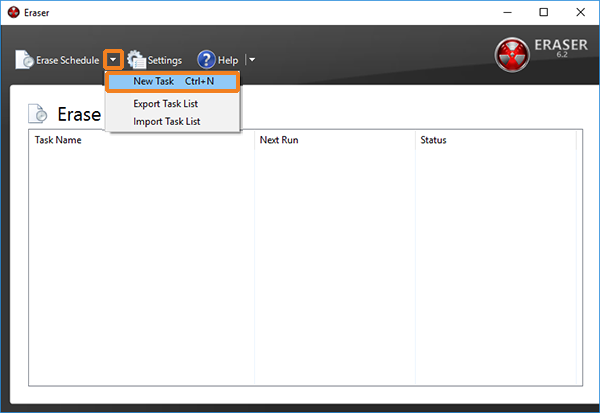Sort by the Task Name column header
Screen dimensions: 600x413
58,140
